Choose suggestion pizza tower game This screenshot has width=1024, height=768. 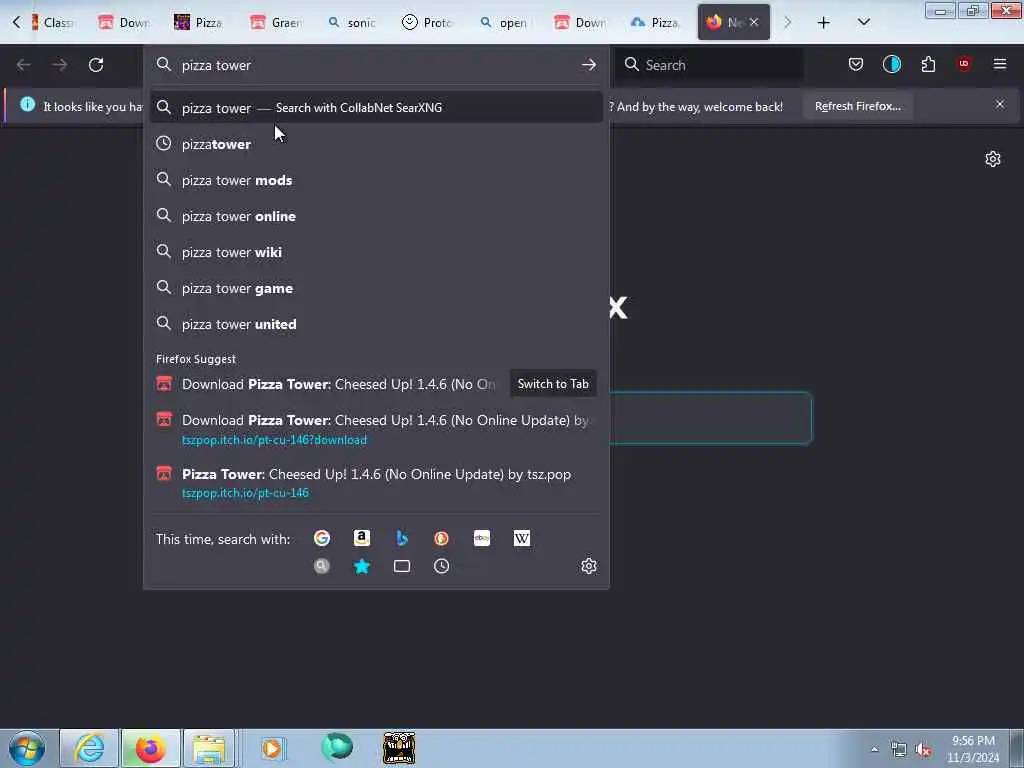pyautogui.click(x=376, y=288)
